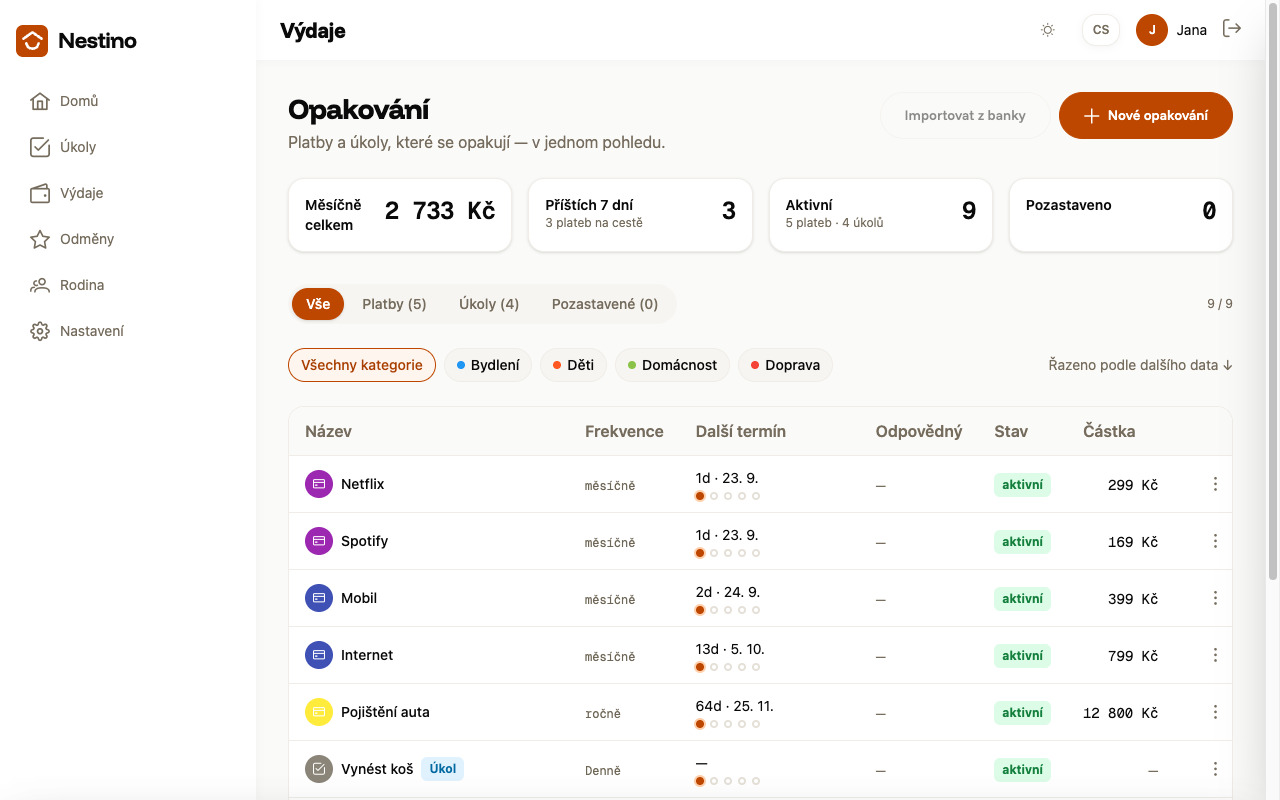
Task: Switch language with CS button
Action: coord(1101,30)
